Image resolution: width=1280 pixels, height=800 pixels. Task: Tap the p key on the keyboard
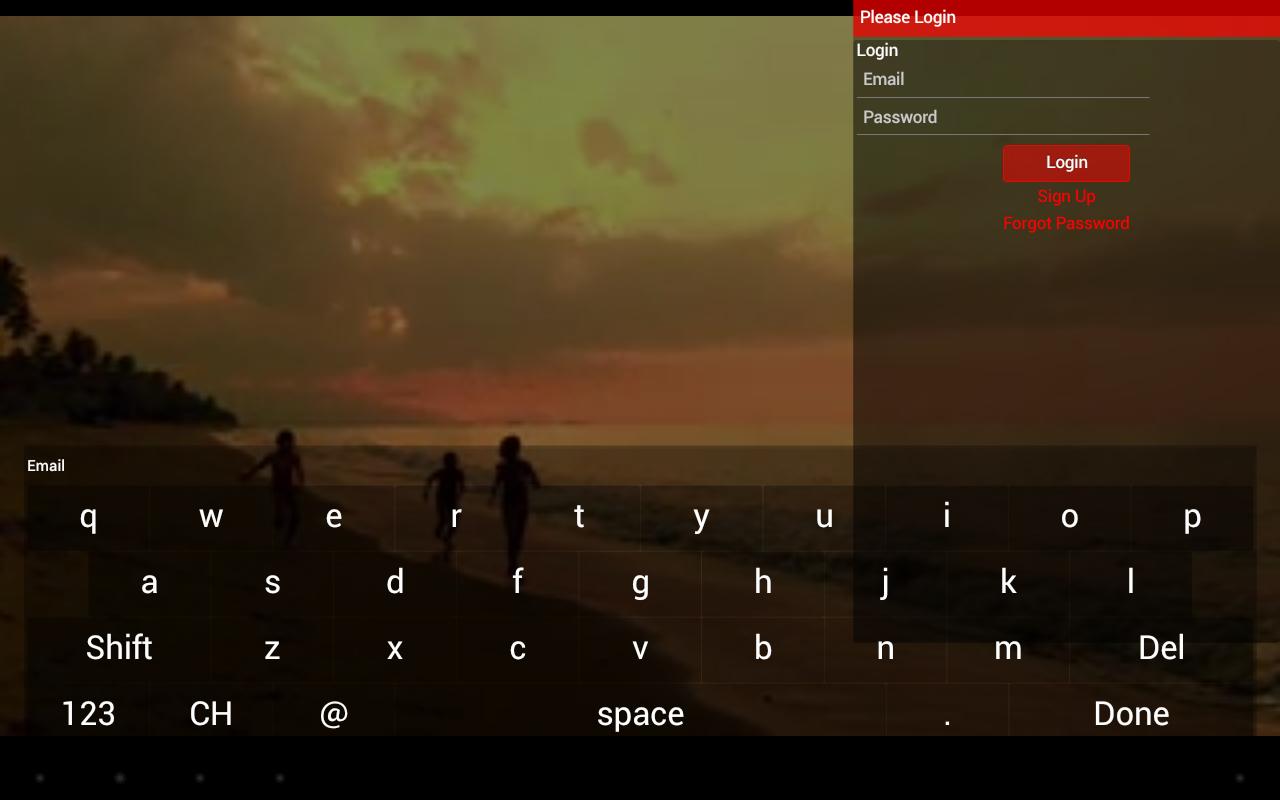1192,517
